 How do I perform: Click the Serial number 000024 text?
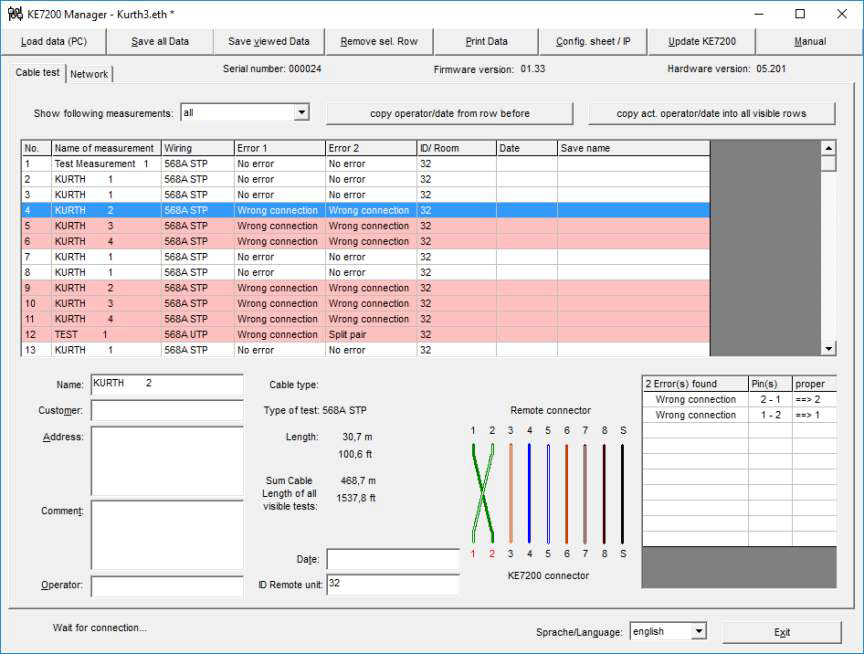coord(272,69)
